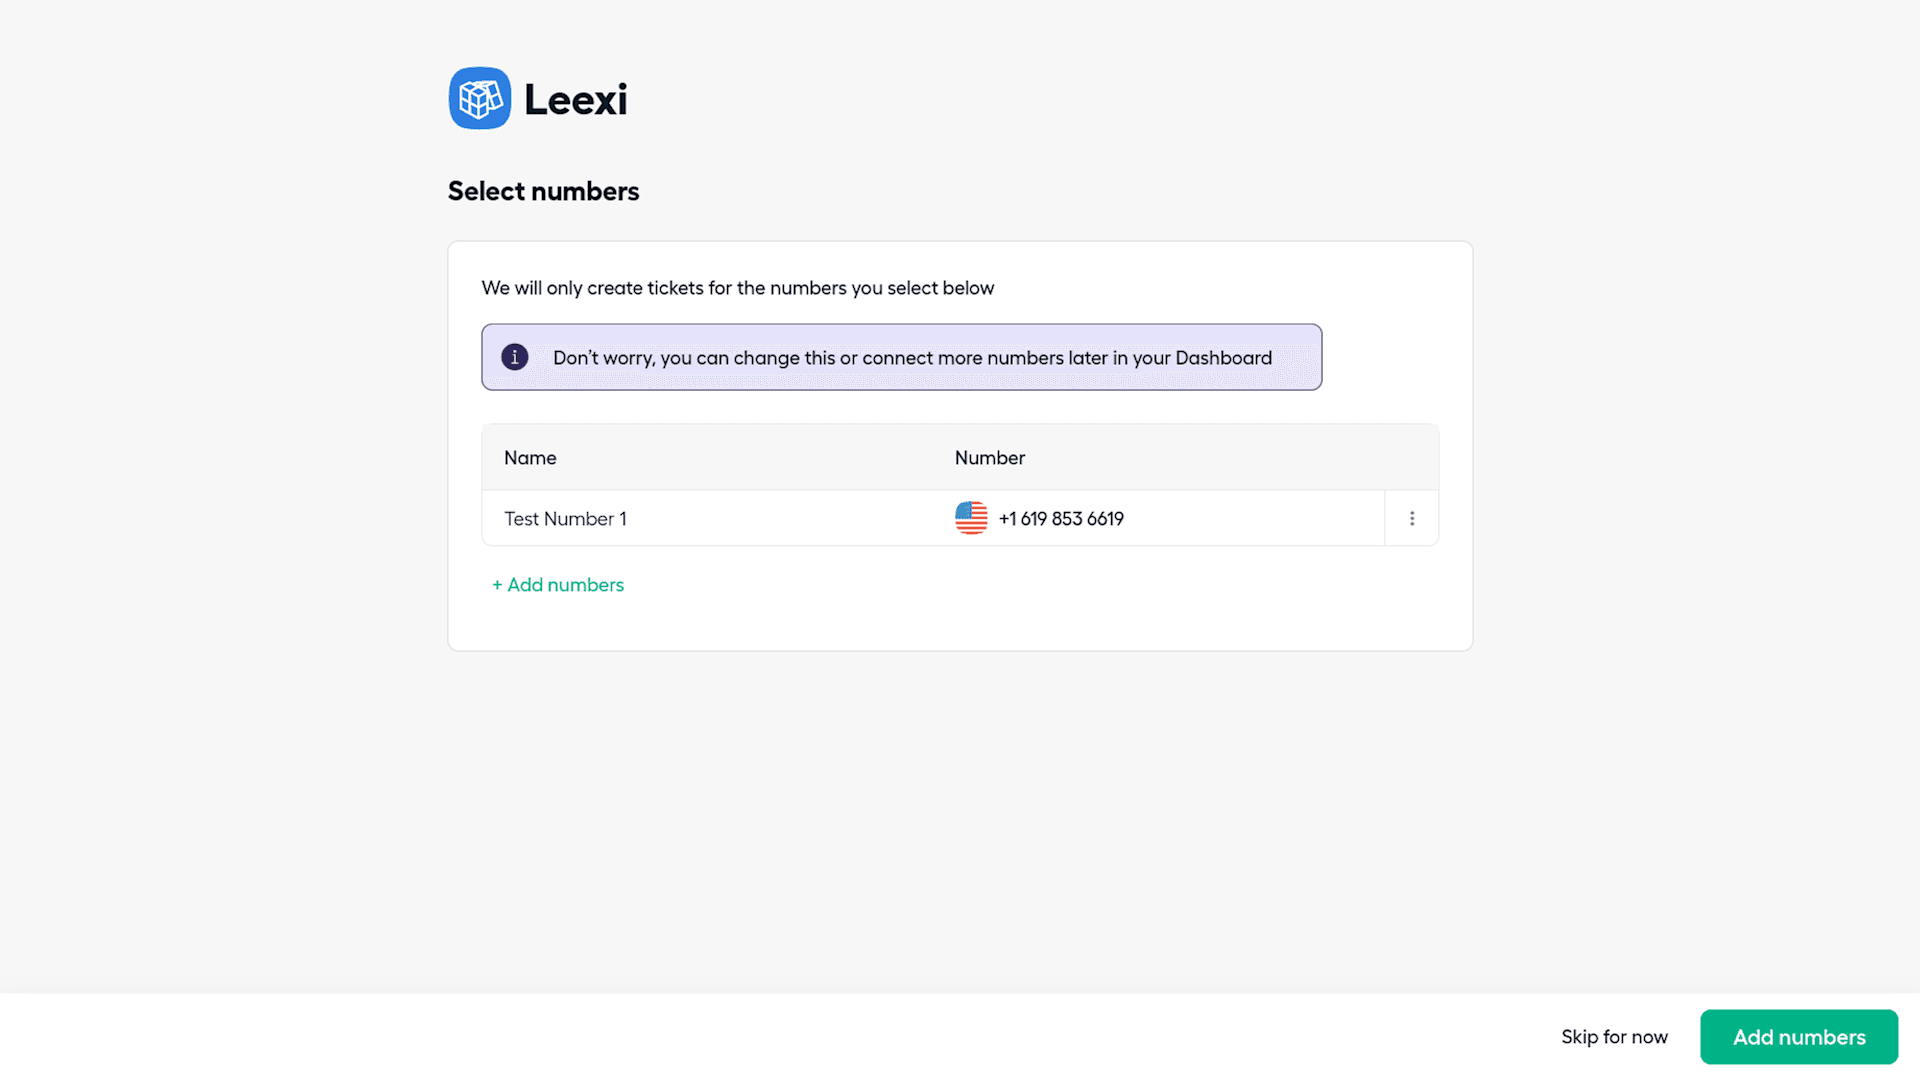Click the Leexi cube logo icon

(x=480, y=98)
